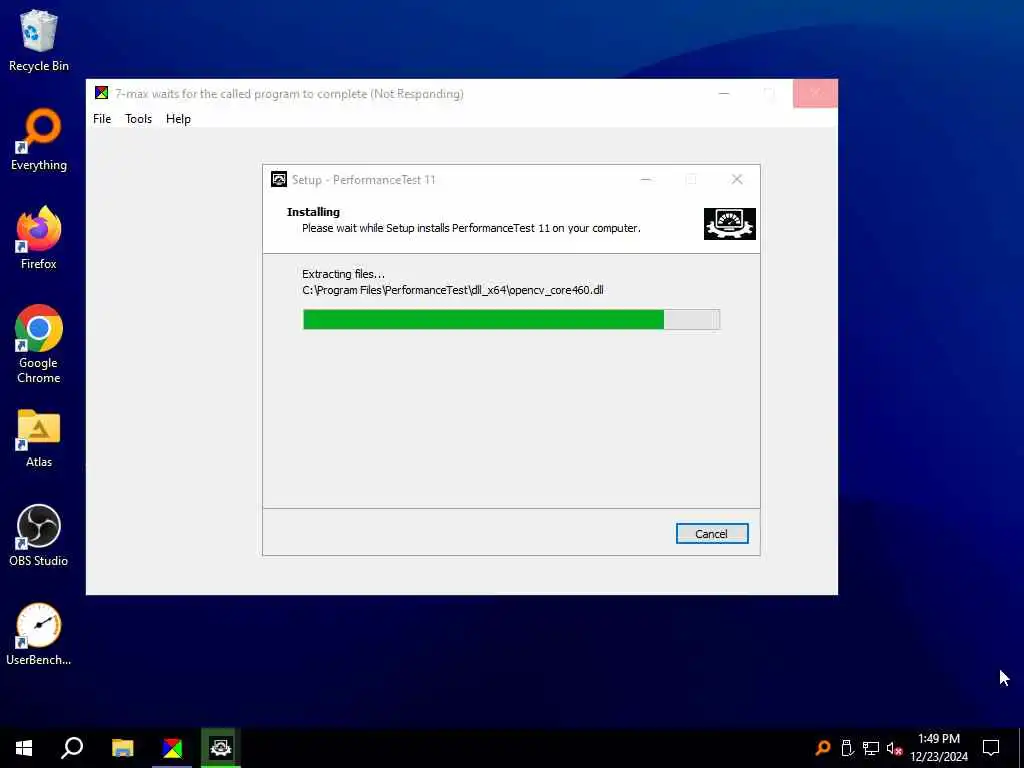This screenshot has height=768, width=1024.
Task: Open the network status tray icon
Action: [871, 748]
